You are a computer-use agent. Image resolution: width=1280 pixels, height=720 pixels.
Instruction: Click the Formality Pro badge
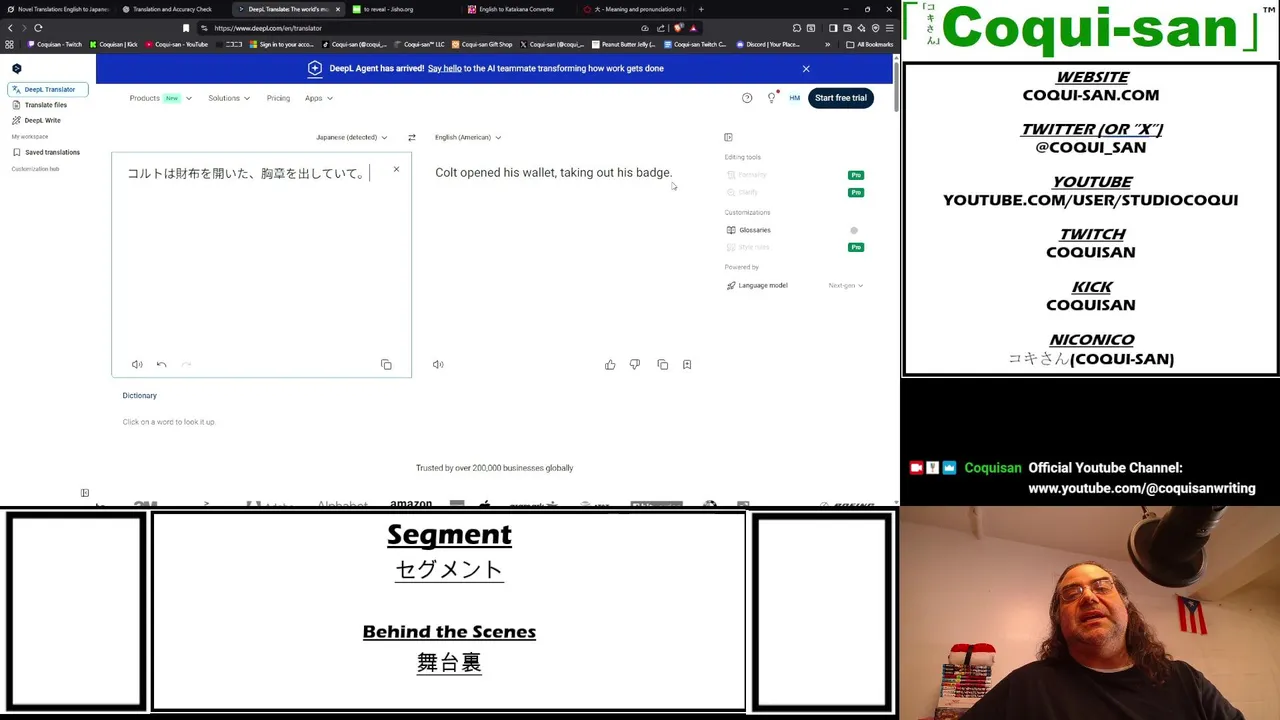[x=856, y=175]
